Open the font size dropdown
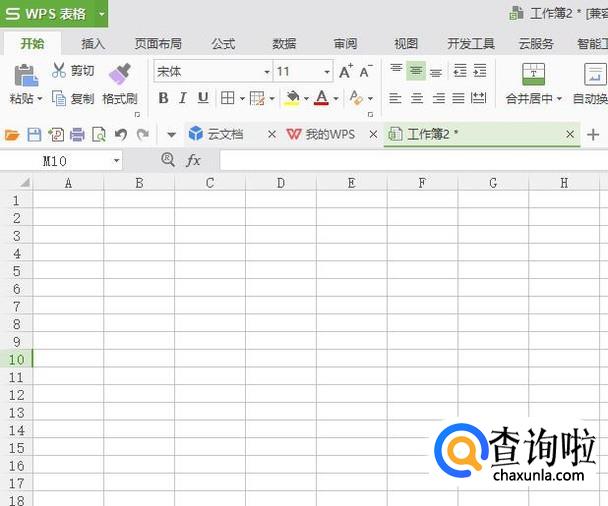608x506 pixels. click(327, 72)
